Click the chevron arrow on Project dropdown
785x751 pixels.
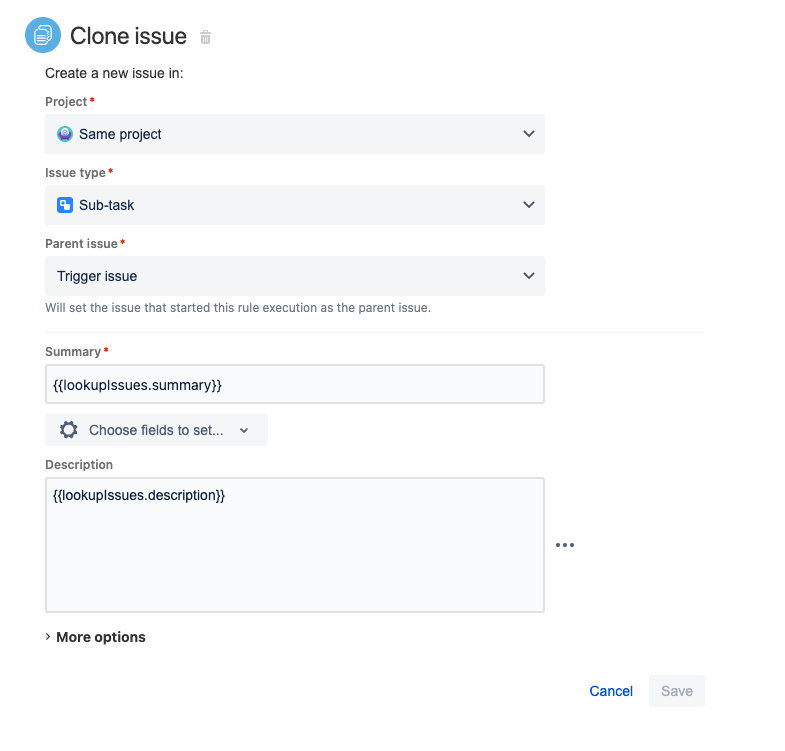tap(529, 134)
